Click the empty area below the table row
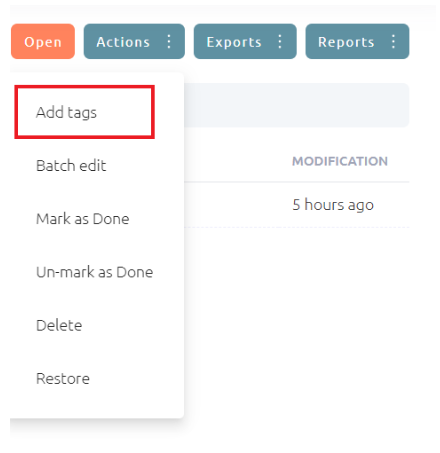Screen dimensions: 440x453 [296, 320]
